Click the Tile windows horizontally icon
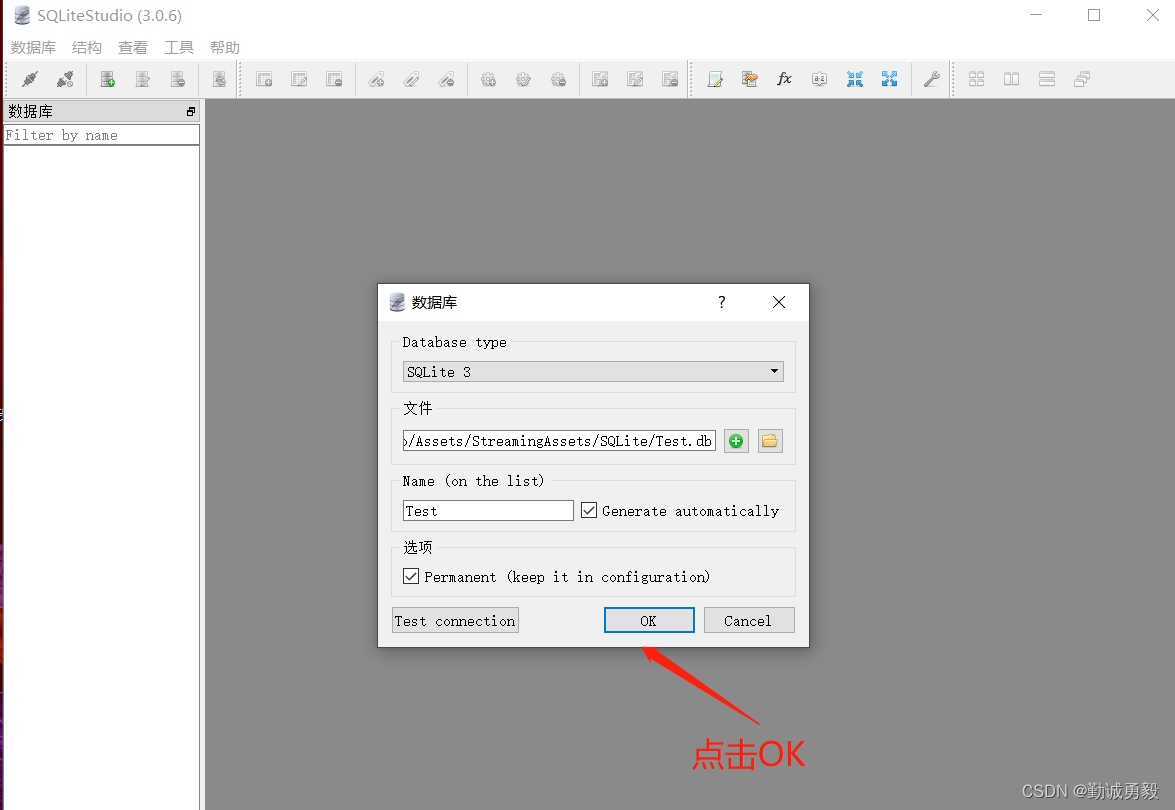1175x810 pixels. point(1047,79)
